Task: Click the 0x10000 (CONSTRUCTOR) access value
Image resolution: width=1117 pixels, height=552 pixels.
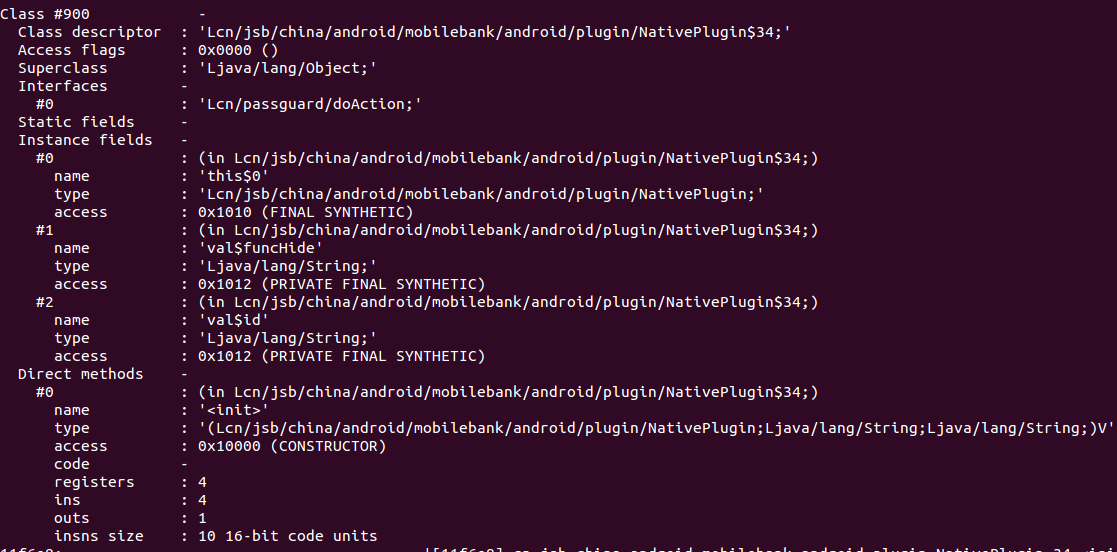Action: pyautogui.click(x=292, y=446)
